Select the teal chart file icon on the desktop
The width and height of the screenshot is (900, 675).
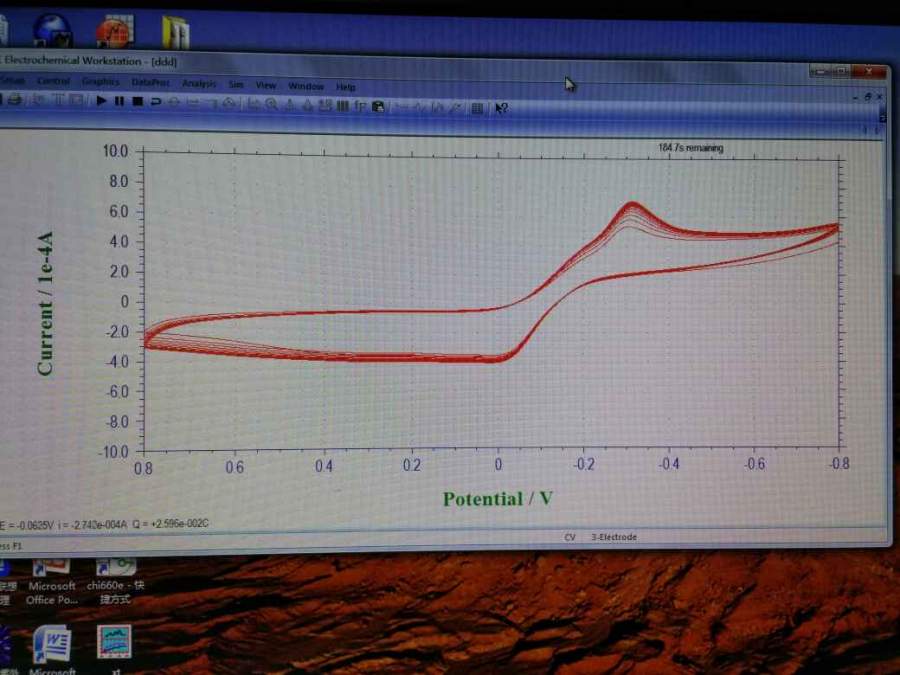[114, 642]
